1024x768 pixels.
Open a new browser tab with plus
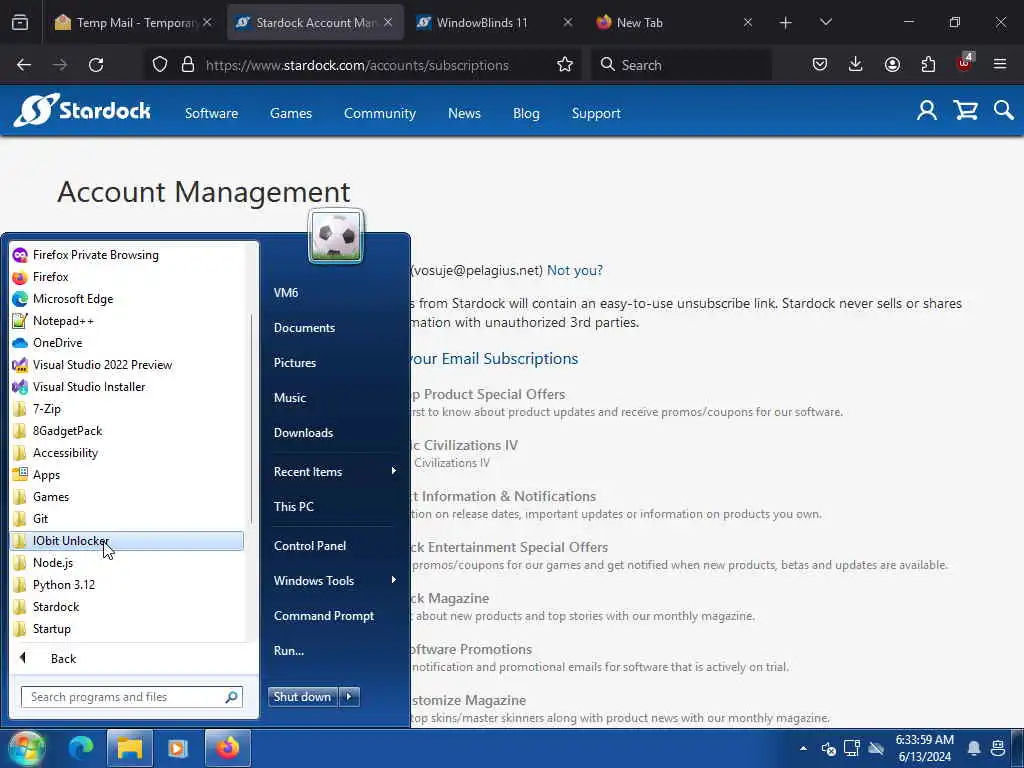[x=786, y=23]
